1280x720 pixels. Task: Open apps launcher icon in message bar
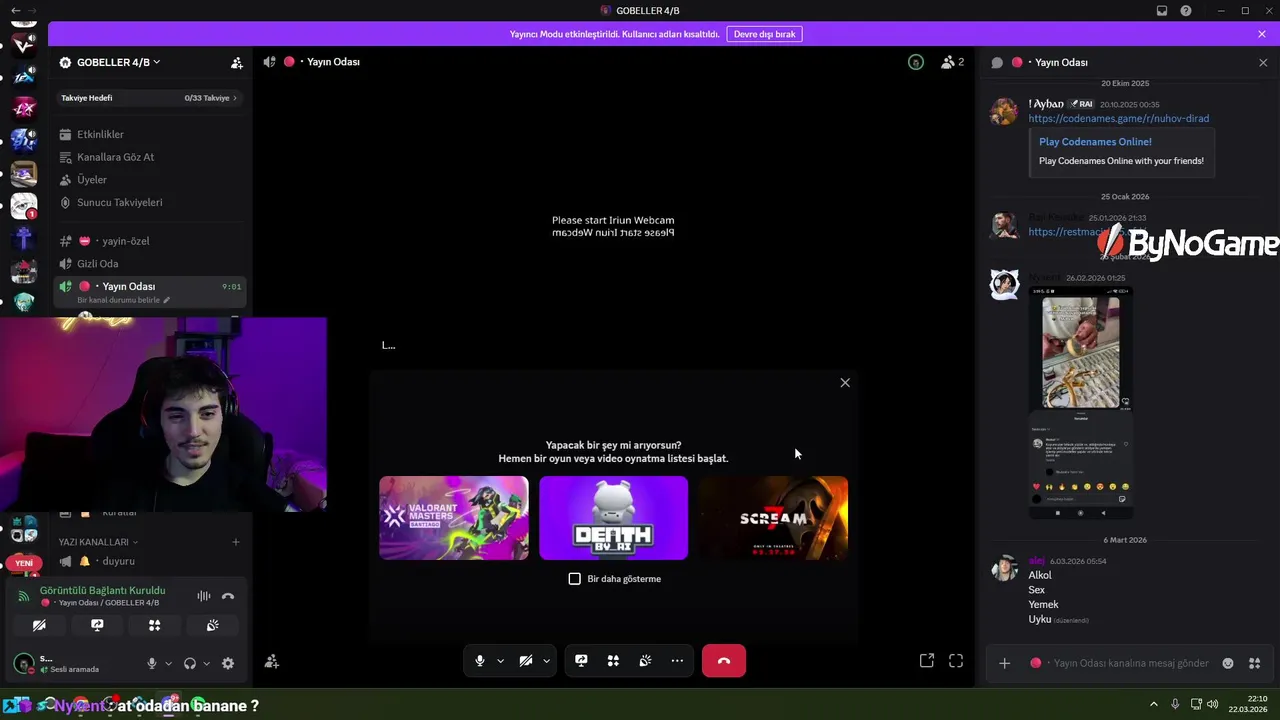[x=1254, y=663]
